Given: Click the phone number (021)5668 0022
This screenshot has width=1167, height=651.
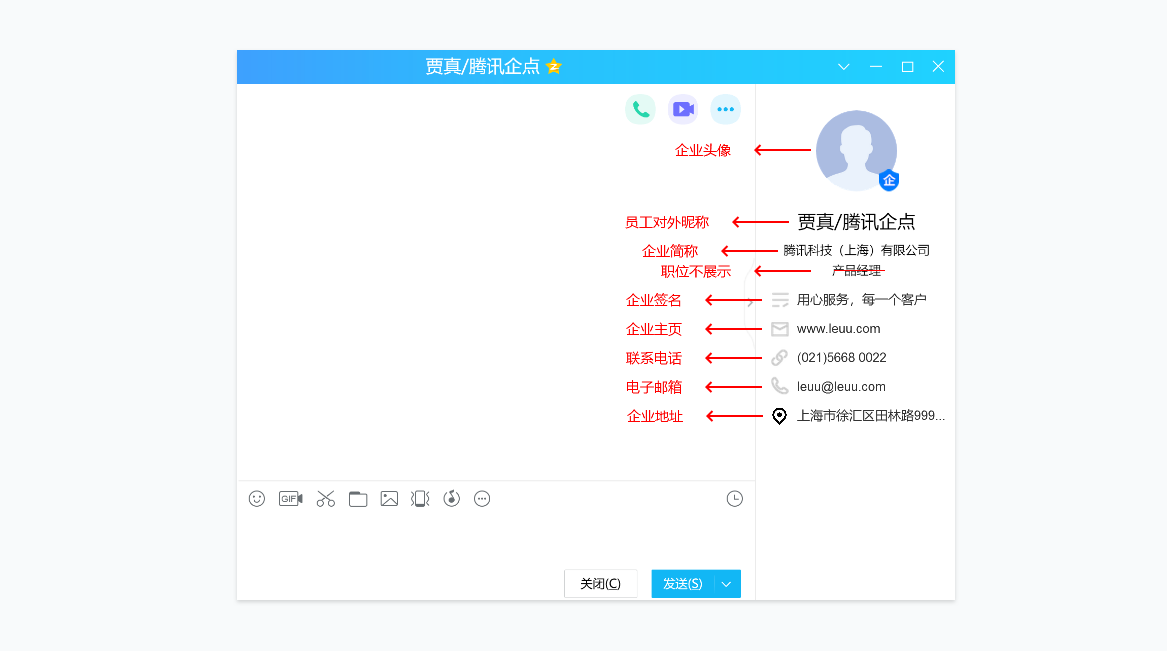Looking at the screenshot, I should click(x=842, y=358).
